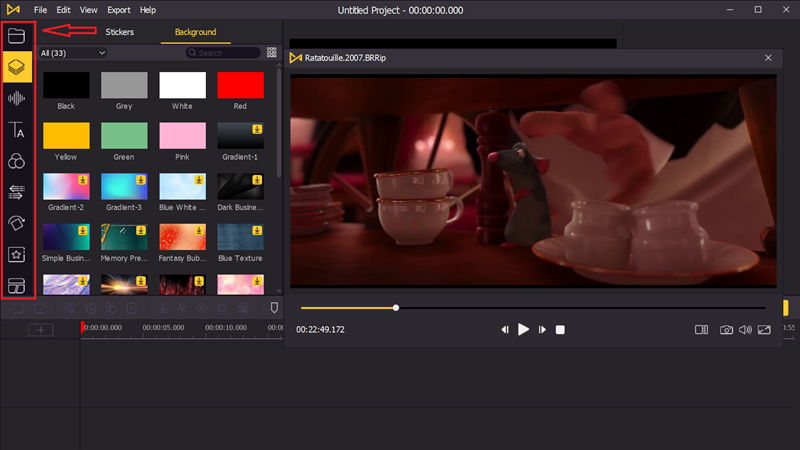Screen dimensions: 800x450
Task: Switch to the Background tab
Action: (x=195, y=32)
